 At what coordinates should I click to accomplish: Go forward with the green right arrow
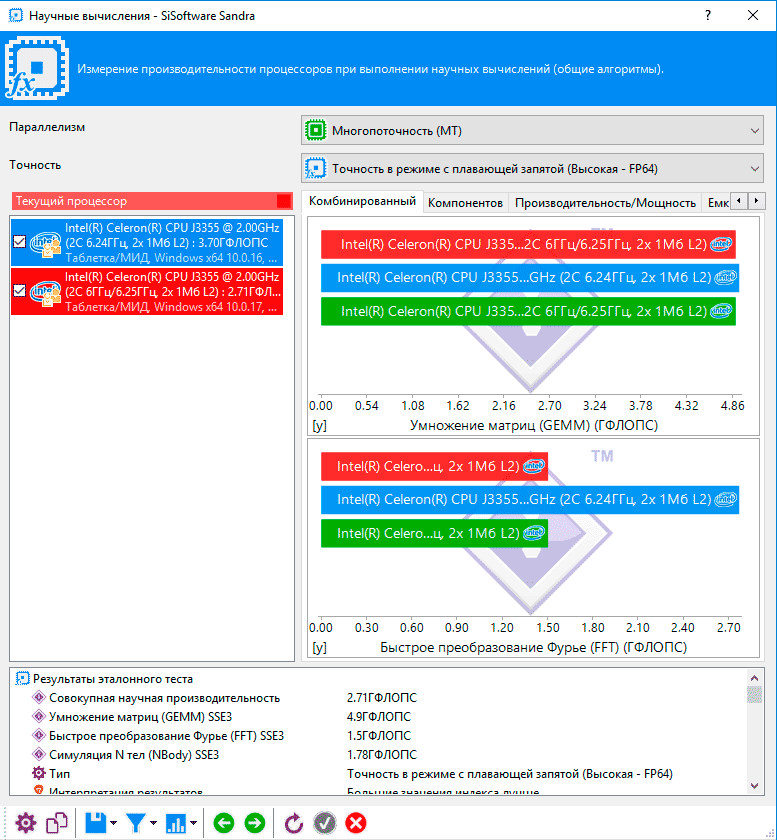[x=255, y=823]
